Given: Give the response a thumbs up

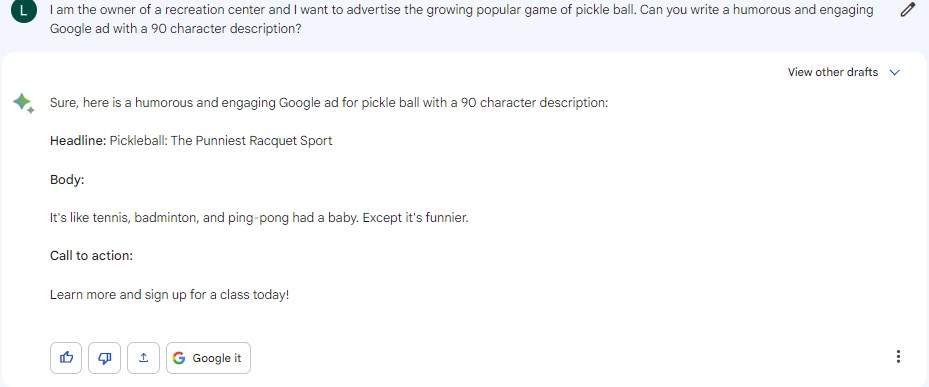Looking at the screenshot, I should [66, 358].
